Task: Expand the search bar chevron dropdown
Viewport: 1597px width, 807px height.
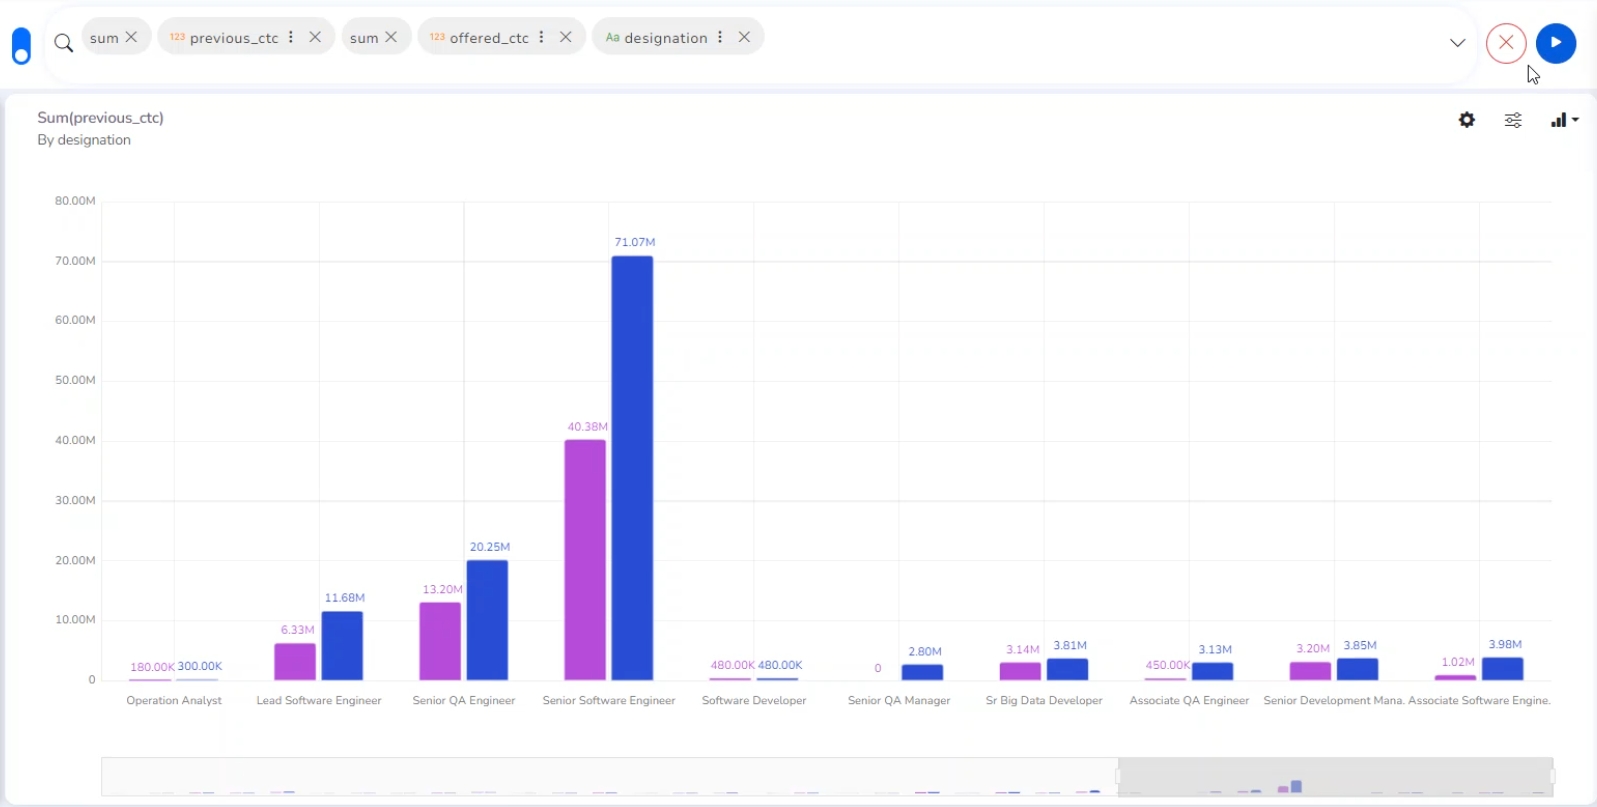Action: point(1457,43)
